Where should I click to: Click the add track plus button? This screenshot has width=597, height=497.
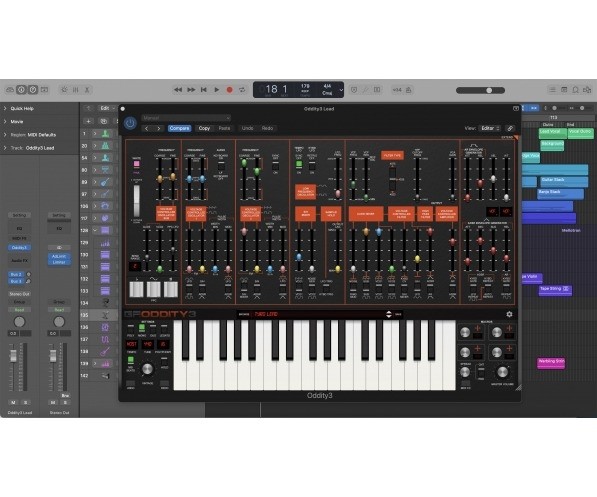pos(88,121)
